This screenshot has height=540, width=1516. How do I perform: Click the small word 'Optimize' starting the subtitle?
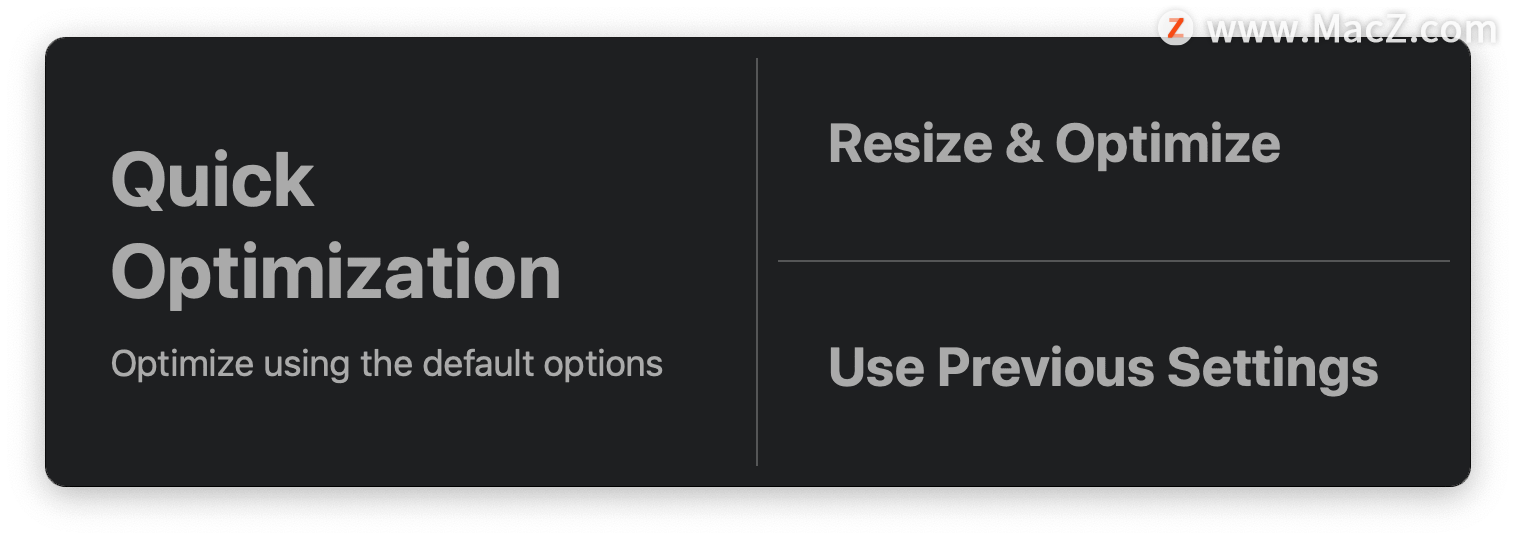[182, 364]
